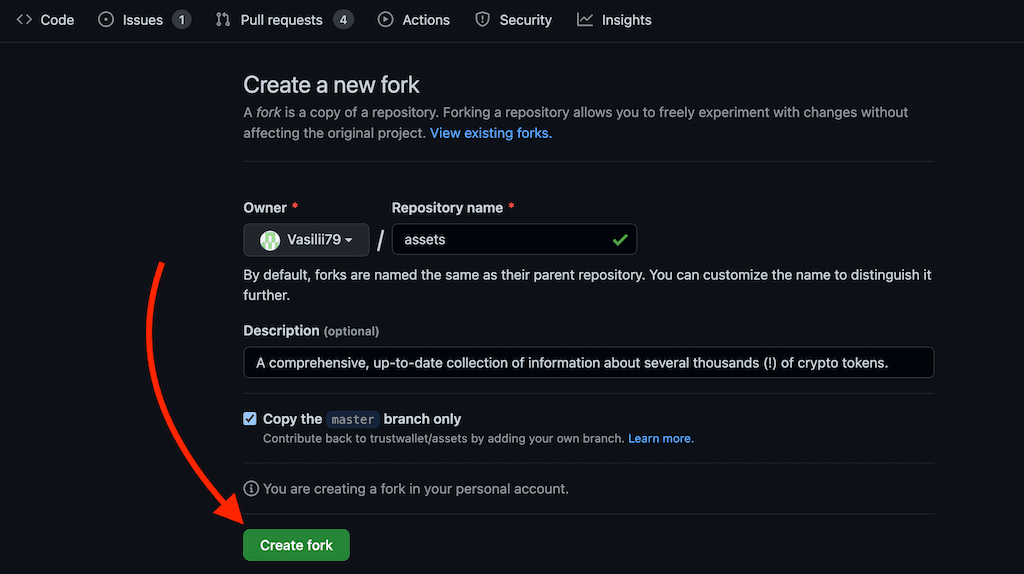The height and width of the screenshot is (574, 1024).
Task: Expand the Owner dropdown Vasilii79
Action: pos(306,240)
